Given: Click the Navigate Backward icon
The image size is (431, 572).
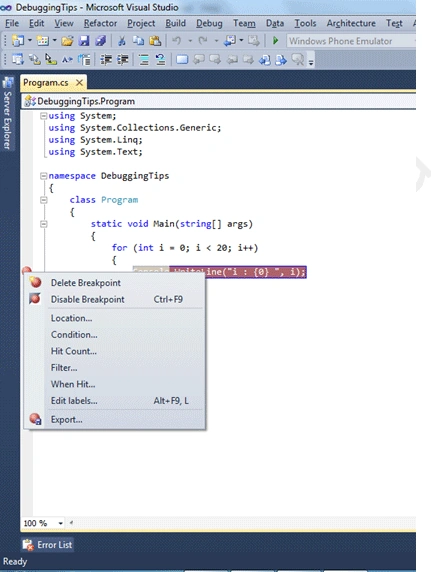Looking at the screenshot, I should click(230, 41).
